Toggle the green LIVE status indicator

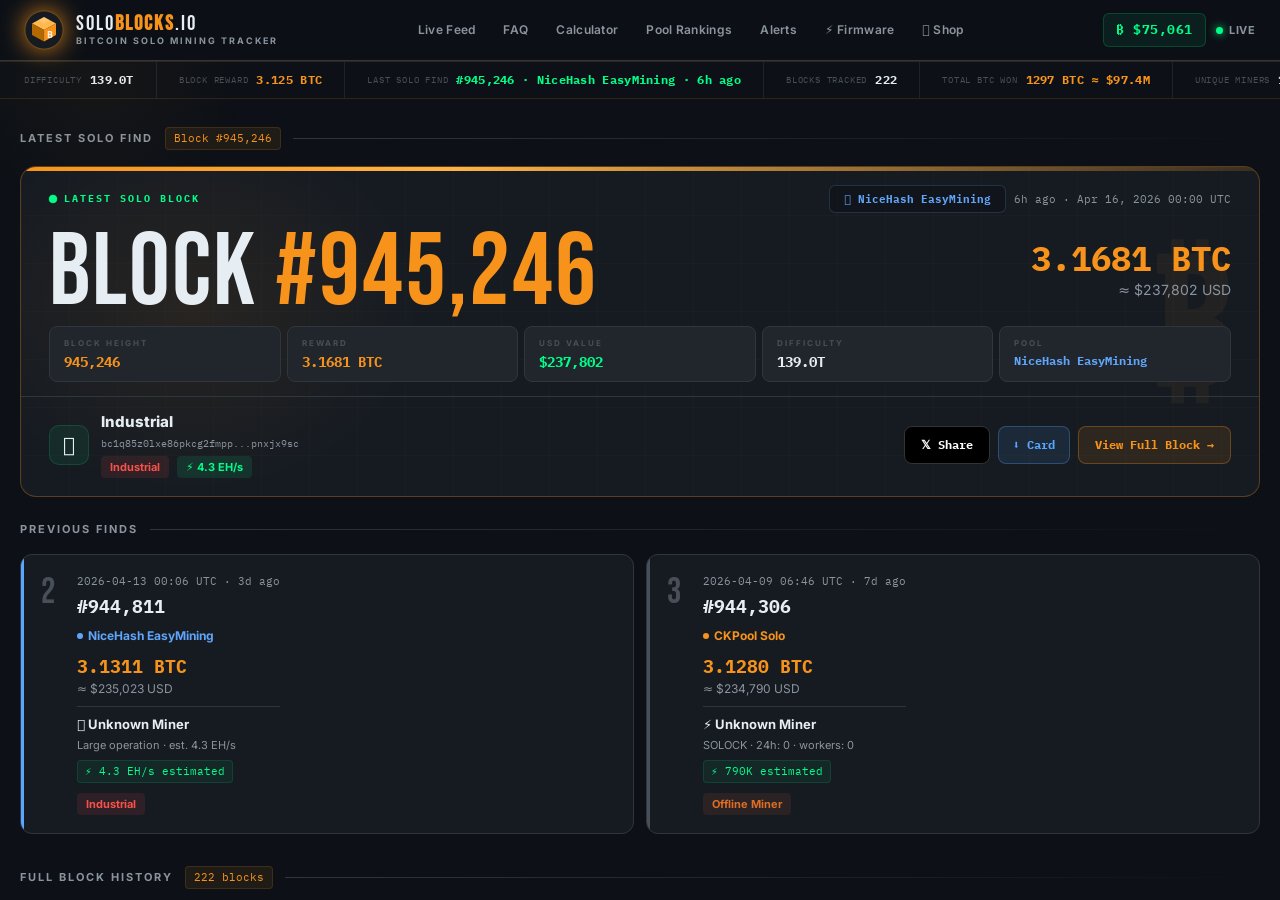1220,31
